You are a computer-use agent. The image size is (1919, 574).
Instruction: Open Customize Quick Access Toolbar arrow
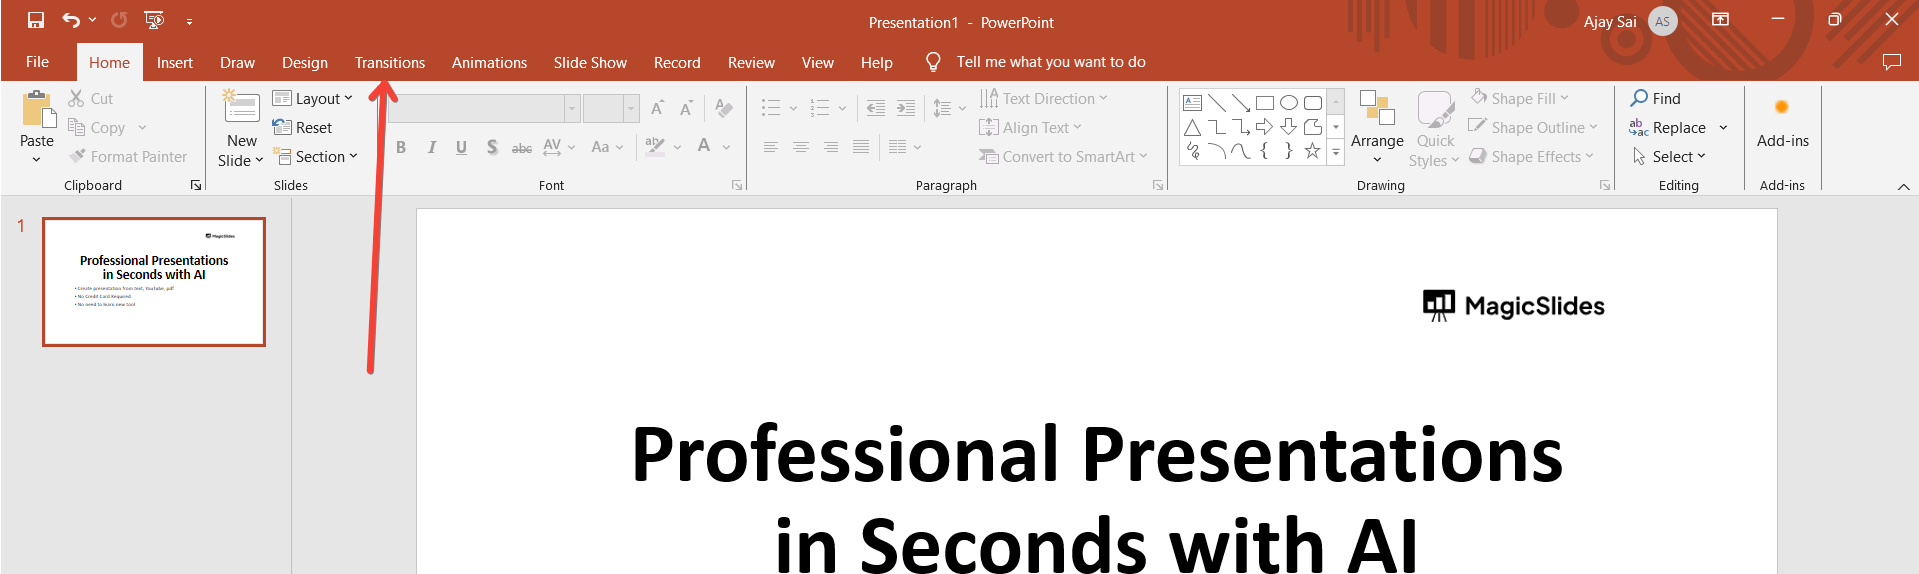(x=189, y=21)
